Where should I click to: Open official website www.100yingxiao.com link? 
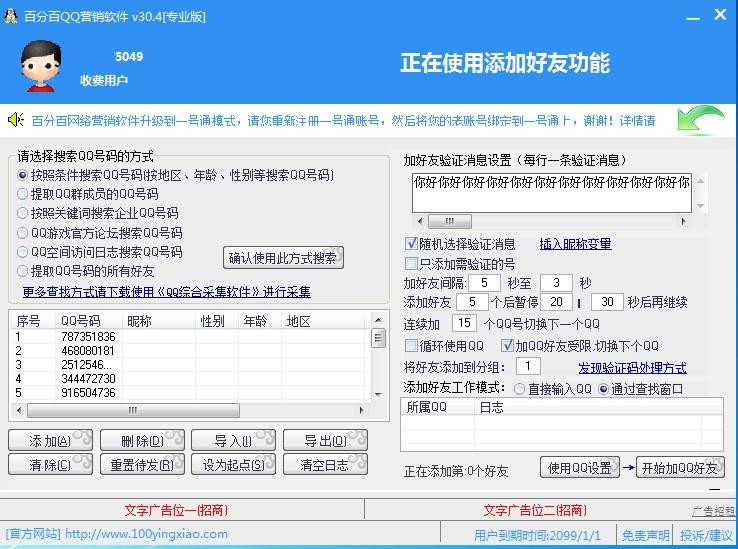tap(117, 534)
